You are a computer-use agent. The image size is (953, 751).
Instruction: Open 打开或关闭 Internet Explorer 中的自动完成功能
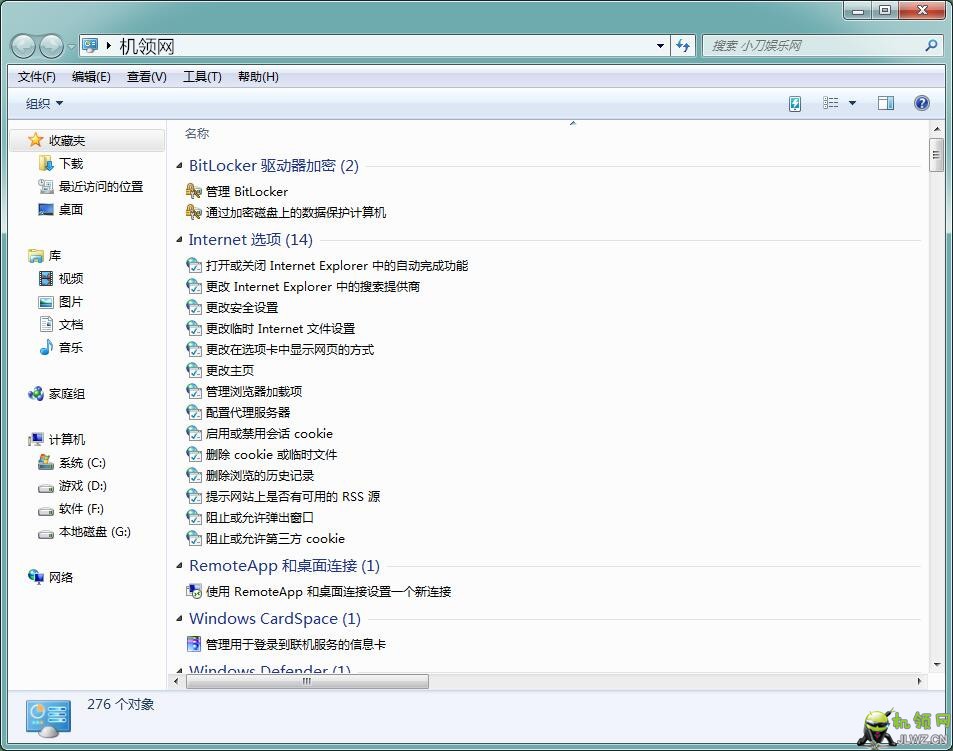click(337, 266)
